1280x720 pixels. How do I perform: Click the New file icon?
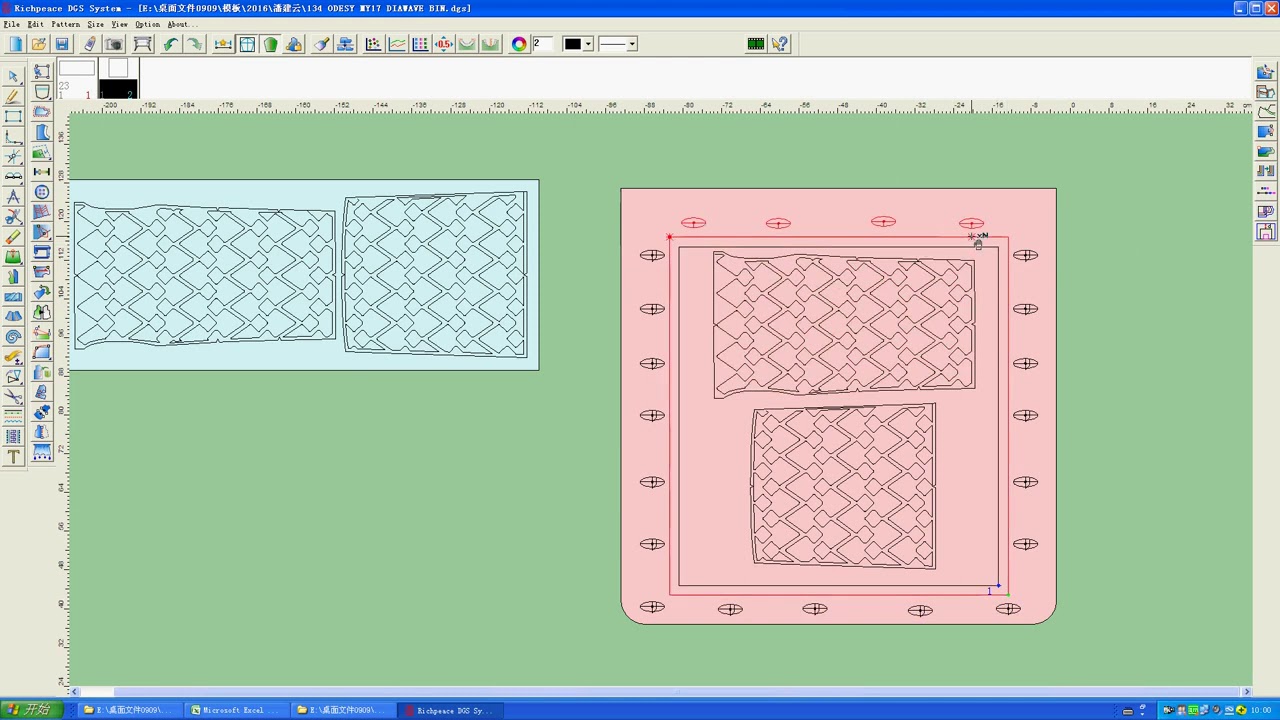(15, 44)
